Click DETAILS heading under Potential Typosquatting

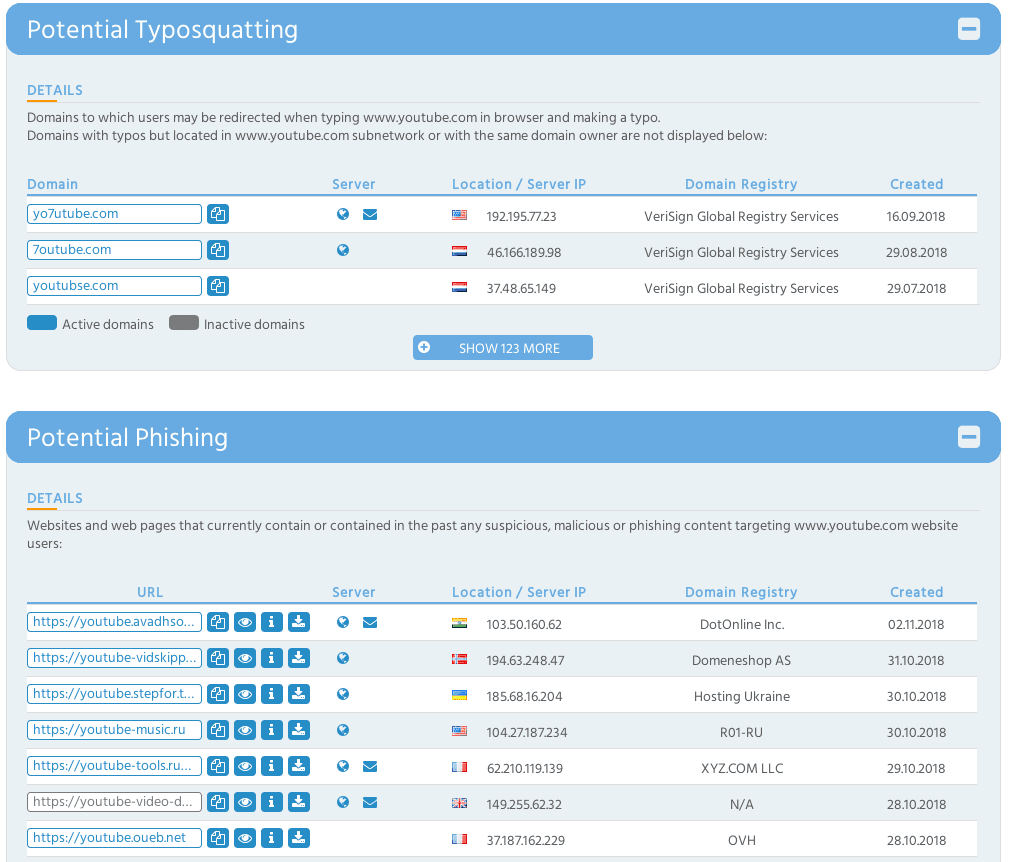tap(55, 90)
